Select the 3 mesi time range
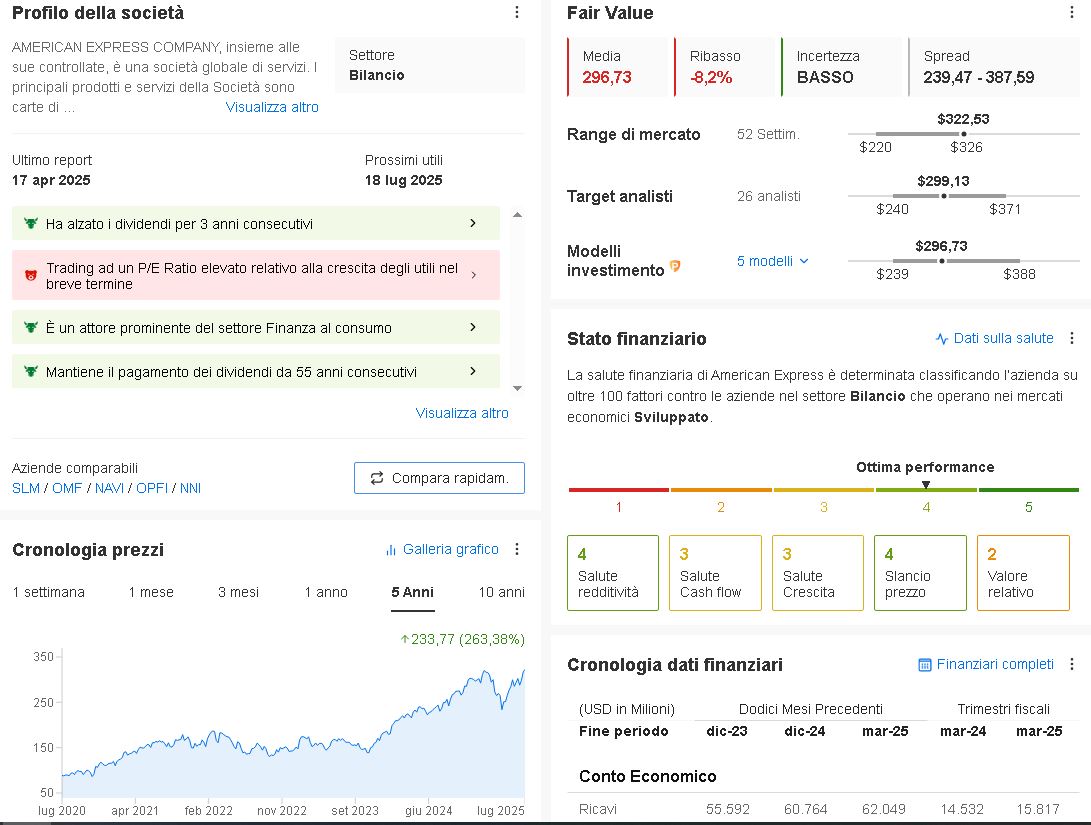Screen dimensions: 1091x825 [x=238, y=592]
